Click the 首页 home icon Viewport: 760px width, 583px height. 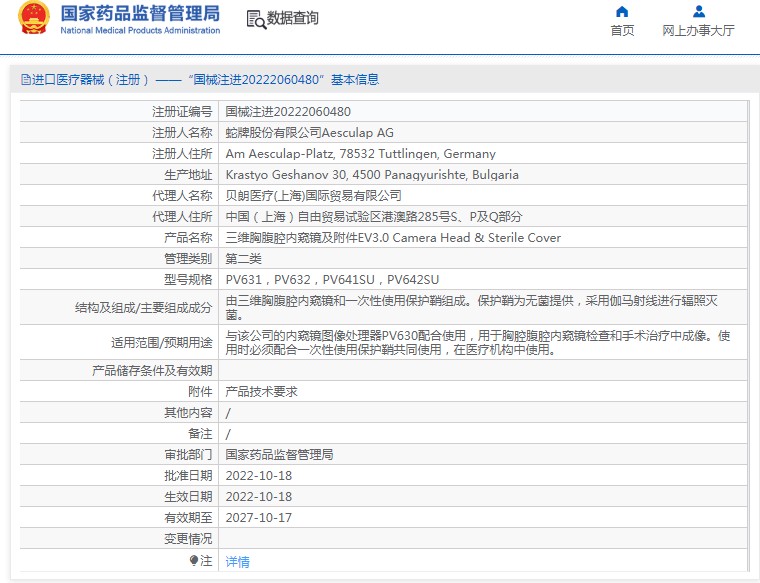coord(622,11)
